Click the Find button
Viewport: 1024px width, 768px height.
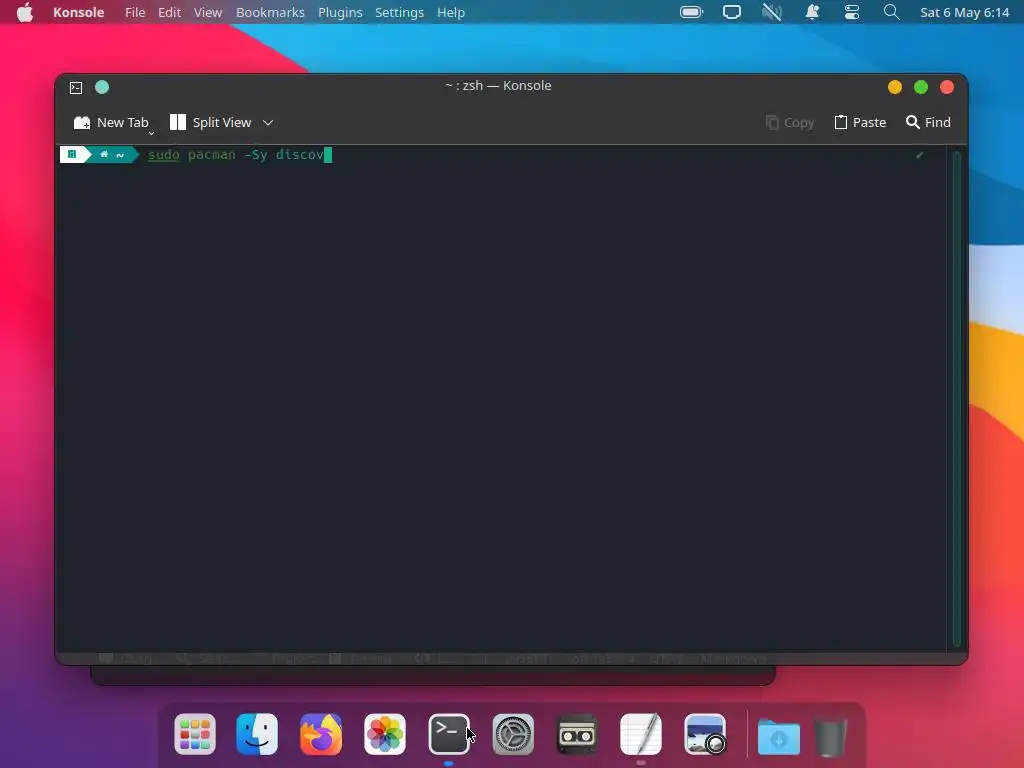928,122
